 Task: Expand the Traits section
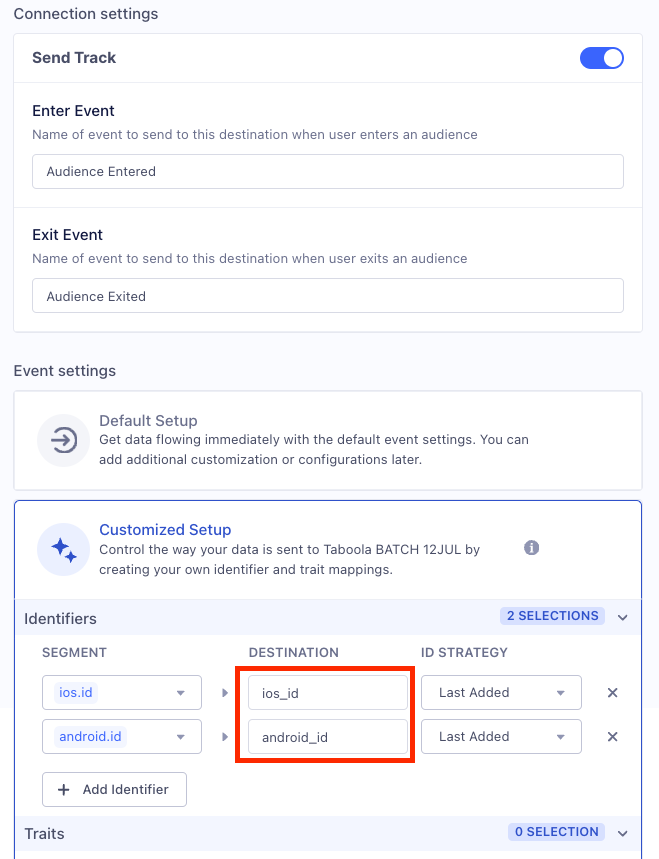tap(622, 831)
